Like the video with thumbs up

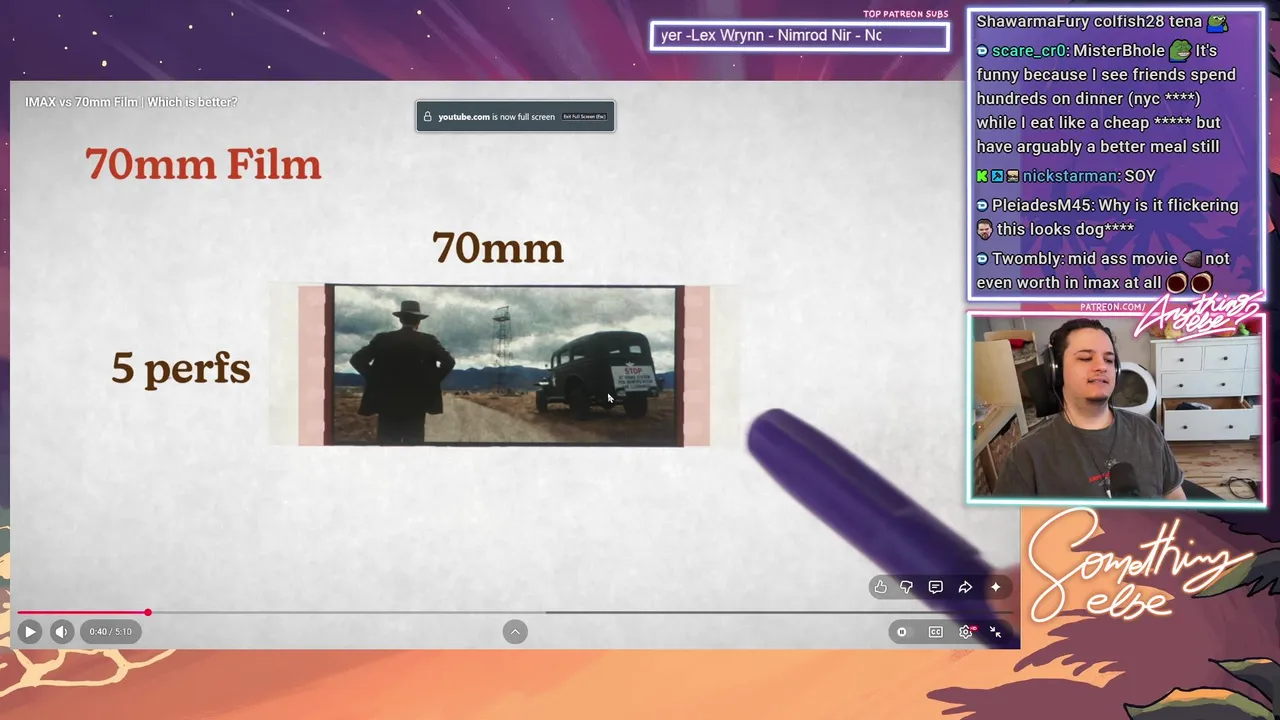(x=880, y=587)
